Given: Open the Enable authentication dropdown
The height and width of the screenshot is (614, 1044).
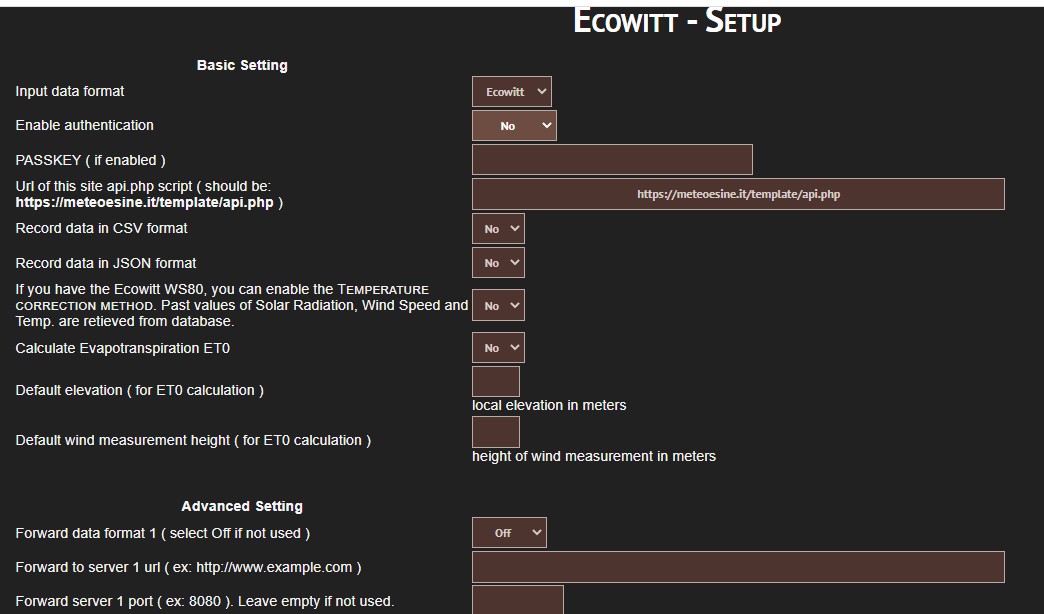Looking at the screenshot, I should coord(514,126).
